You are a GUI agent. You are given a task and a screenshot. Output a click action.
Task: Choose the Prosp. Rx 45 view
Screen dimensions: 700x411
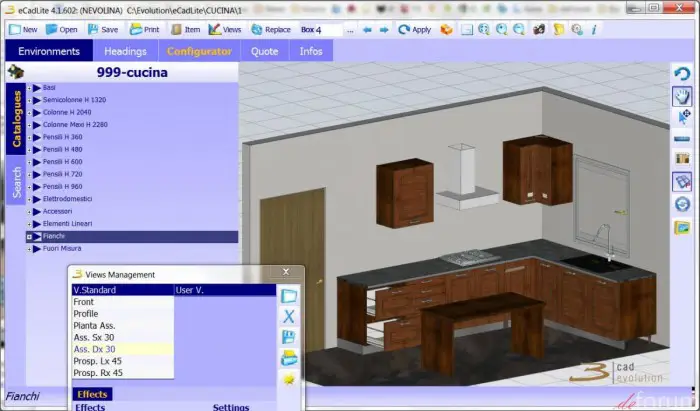pos(98,373)
